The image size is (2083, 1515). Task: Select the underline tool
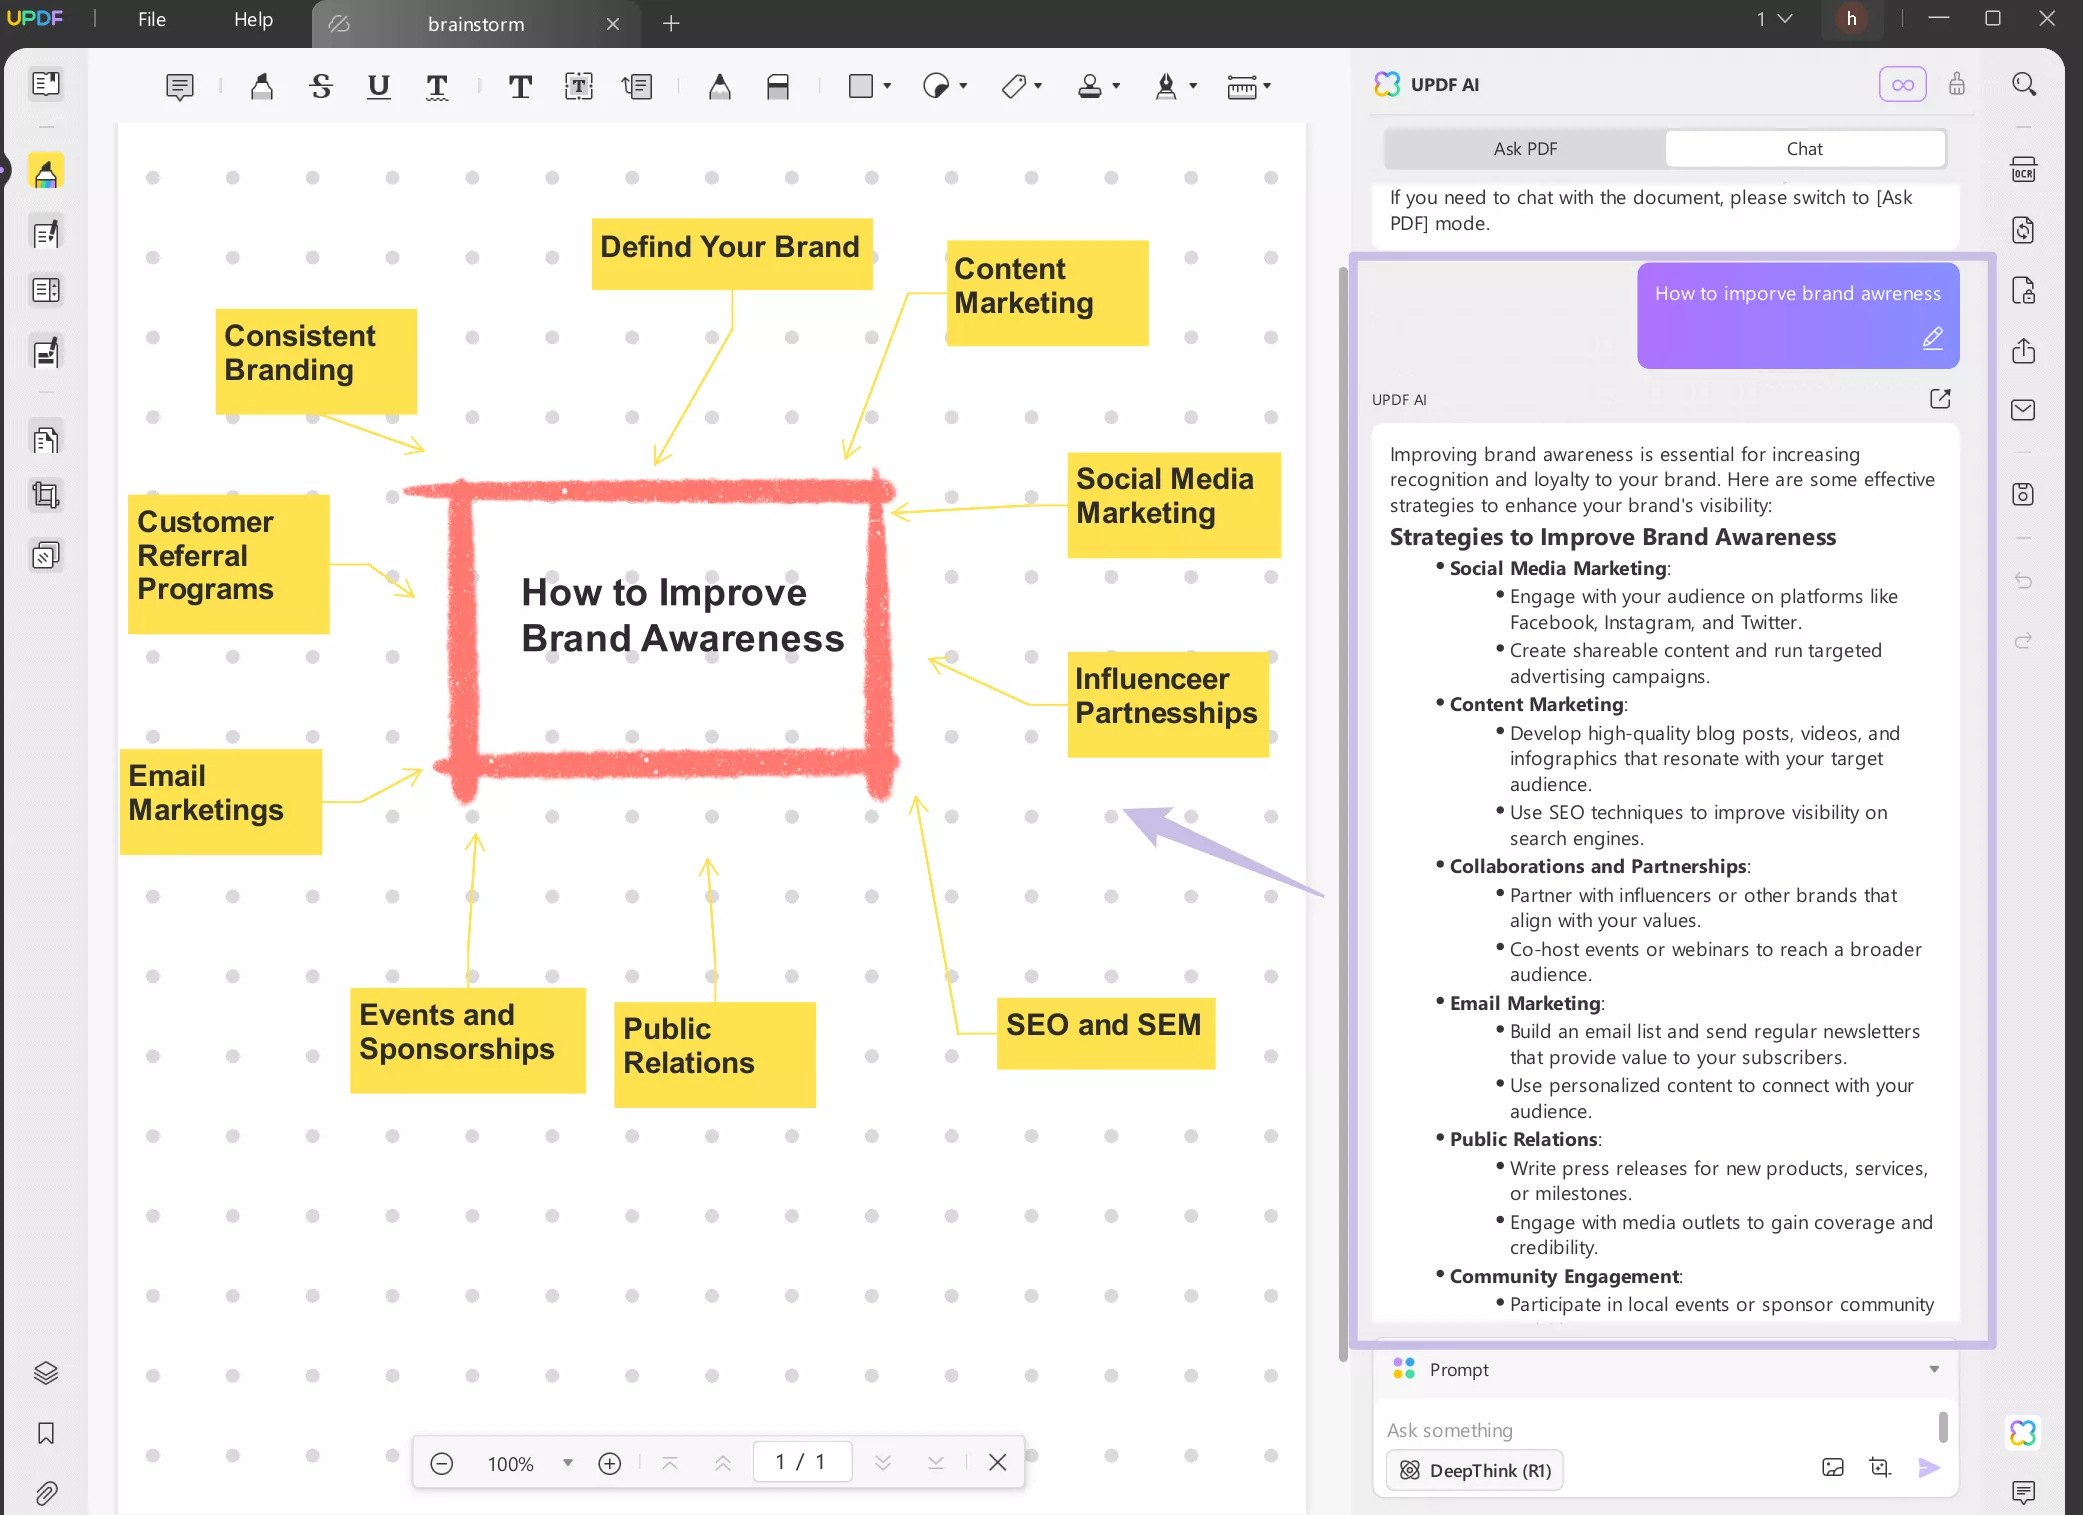379,87
